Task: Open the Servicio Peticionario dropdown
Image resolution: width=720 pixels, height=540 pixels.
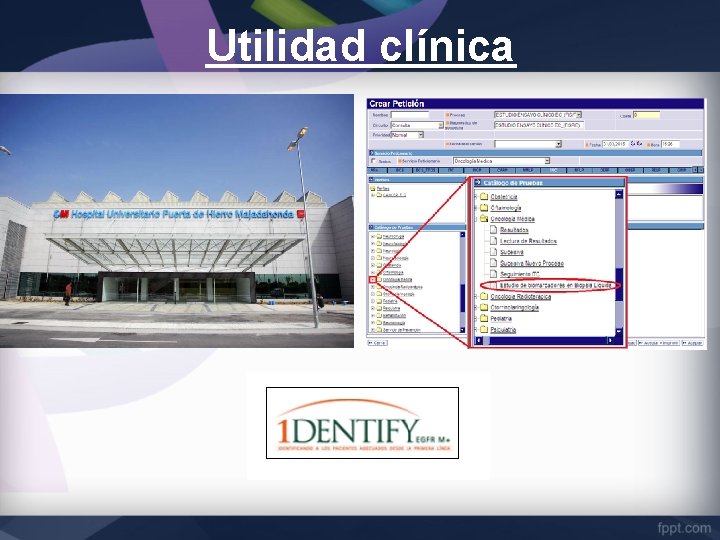Action: [x=501, y=161]
